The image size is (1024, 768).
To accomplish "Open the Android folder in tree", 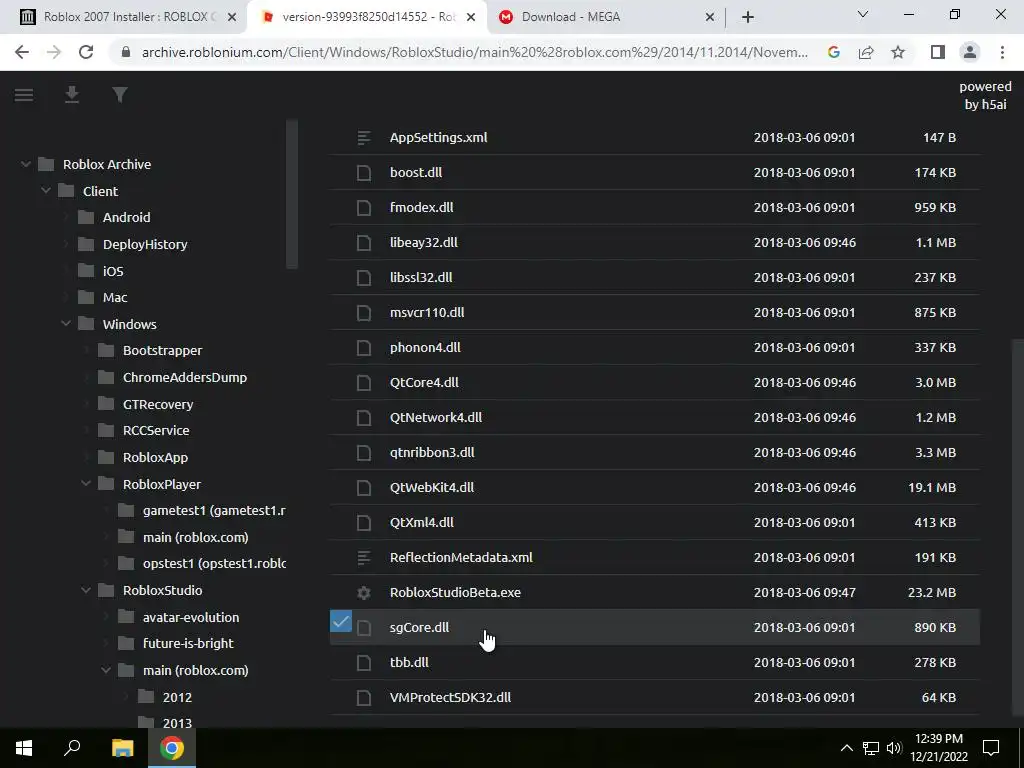I will point(126,217).
